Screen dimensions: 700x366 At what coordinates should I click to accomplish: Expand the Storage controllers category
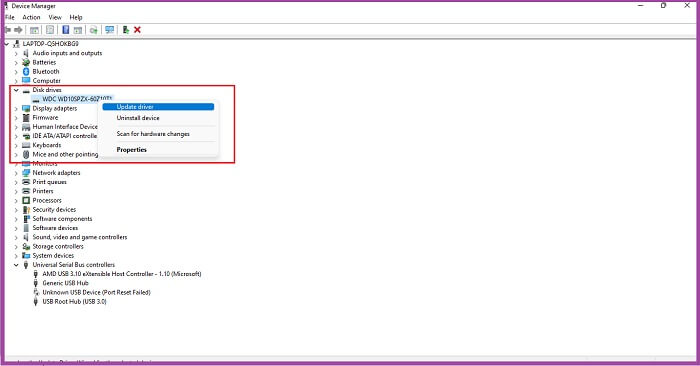click(16, 246)
